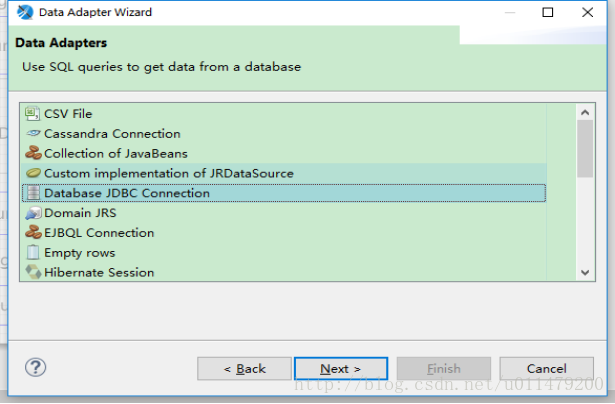Return with the Back button
Viewport: 615px width, 404px height.
point(244,369)
